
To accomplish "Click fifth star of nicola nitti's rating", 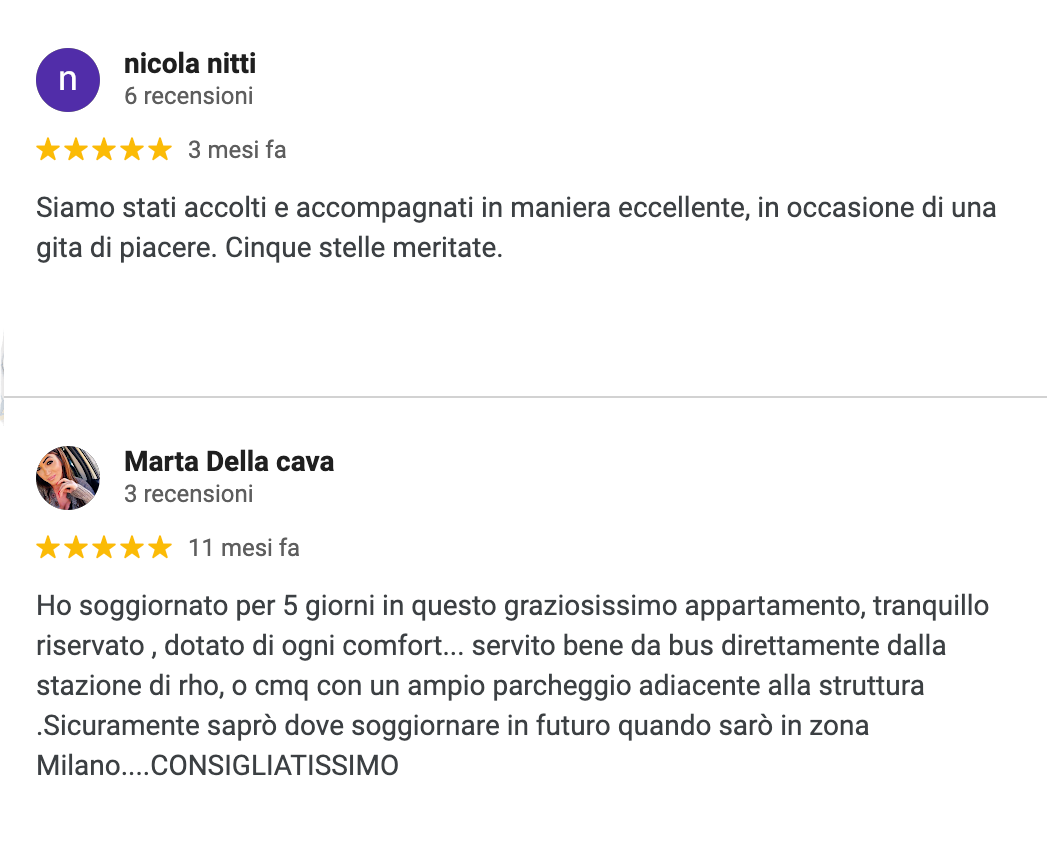I will click(160, 150).
